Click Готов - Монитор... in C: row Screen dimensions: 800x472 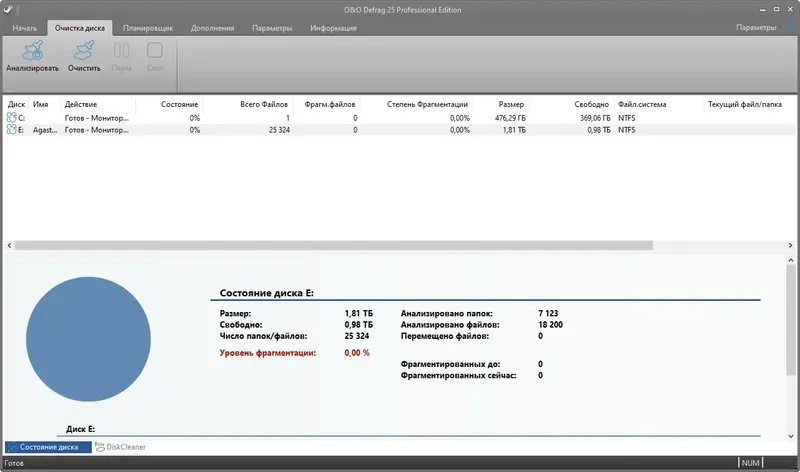coord(96,118)
